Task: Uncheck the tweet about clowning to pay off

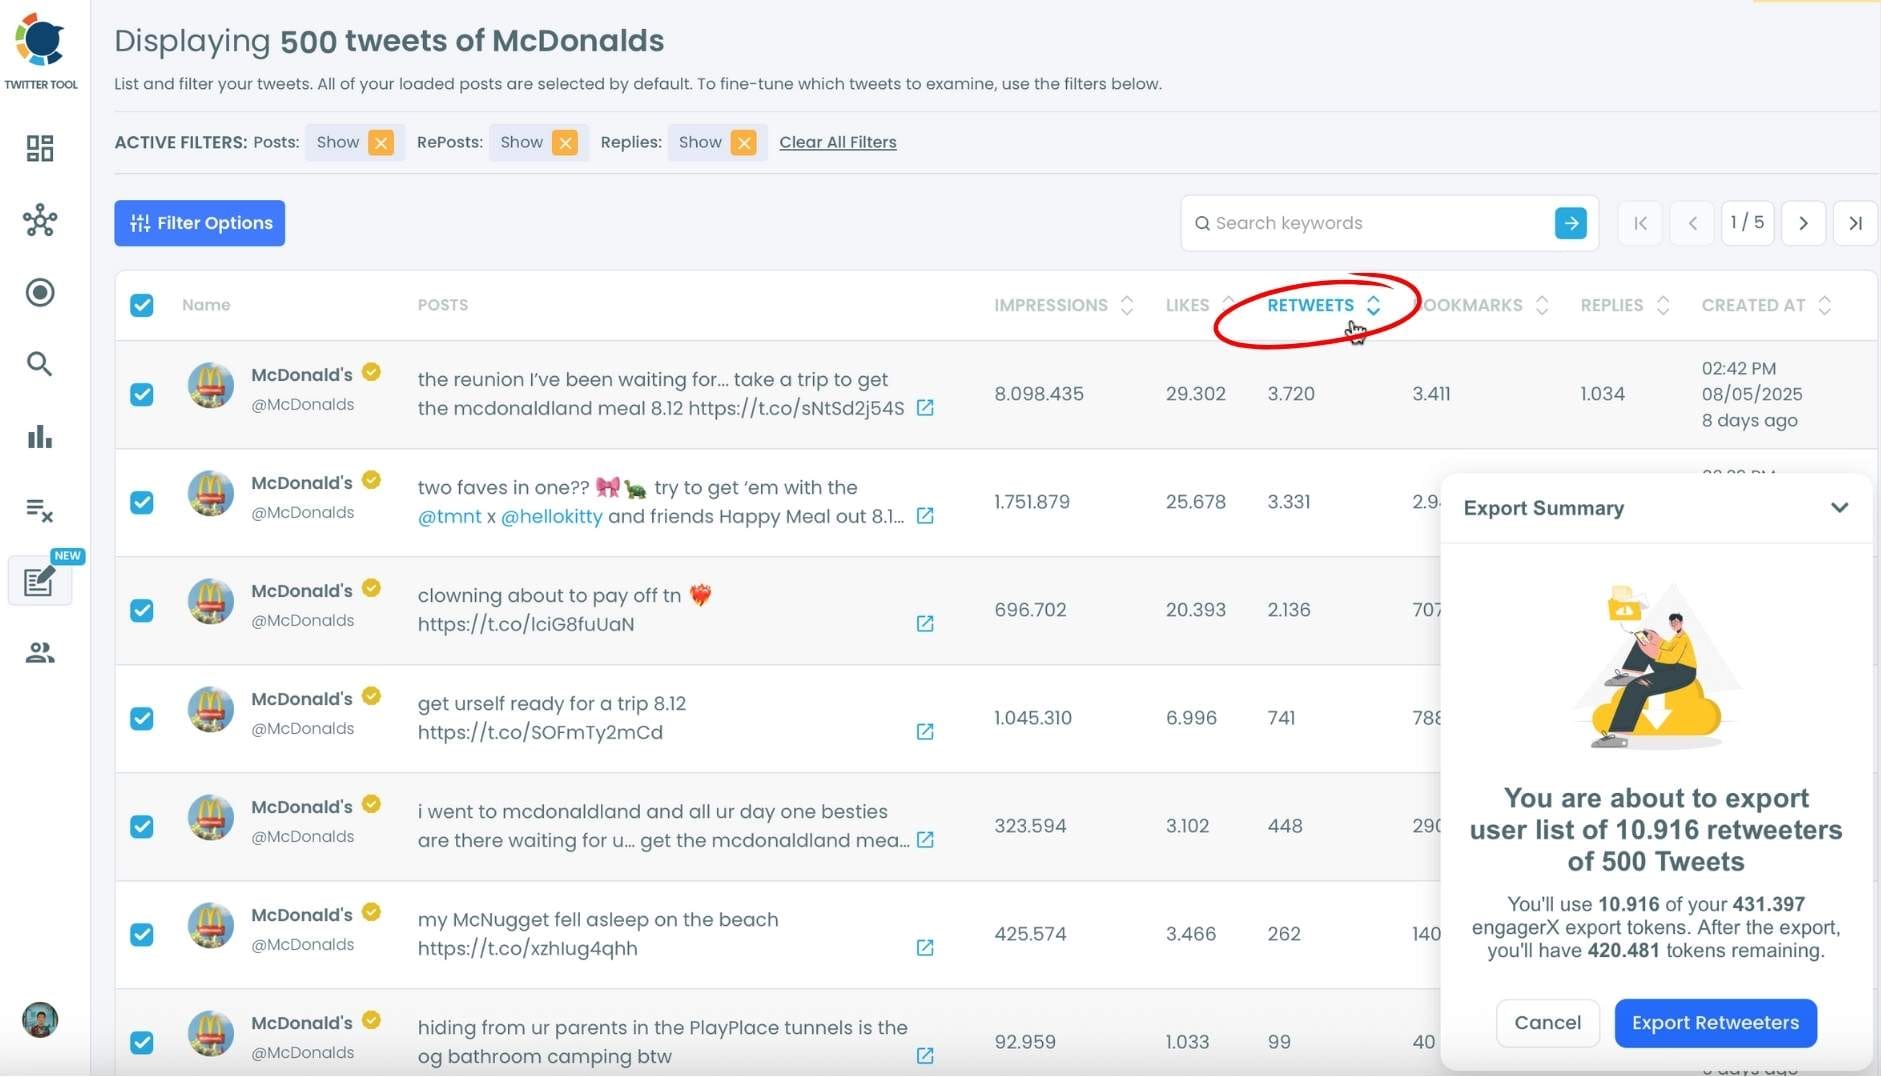Action: (x=142, y=610)
